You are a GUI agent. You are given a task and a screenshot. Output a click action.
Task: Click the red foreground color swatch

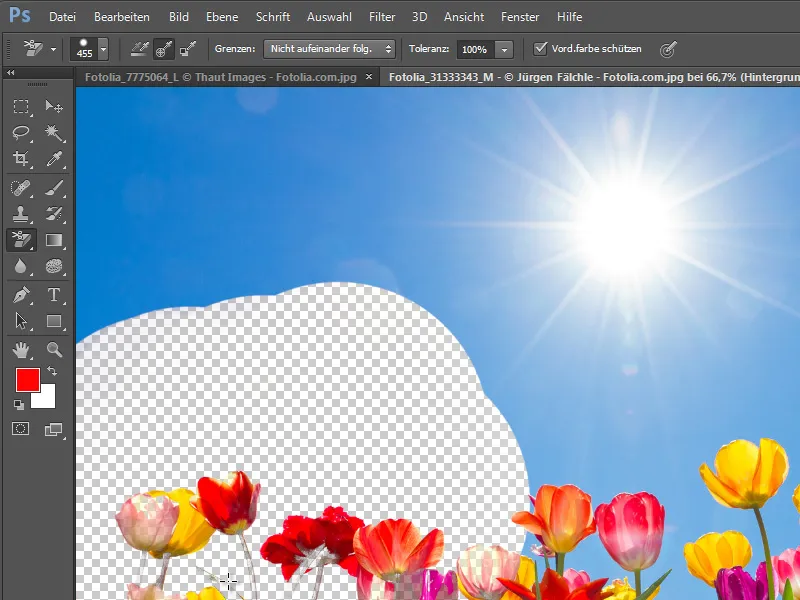[27, 380]
